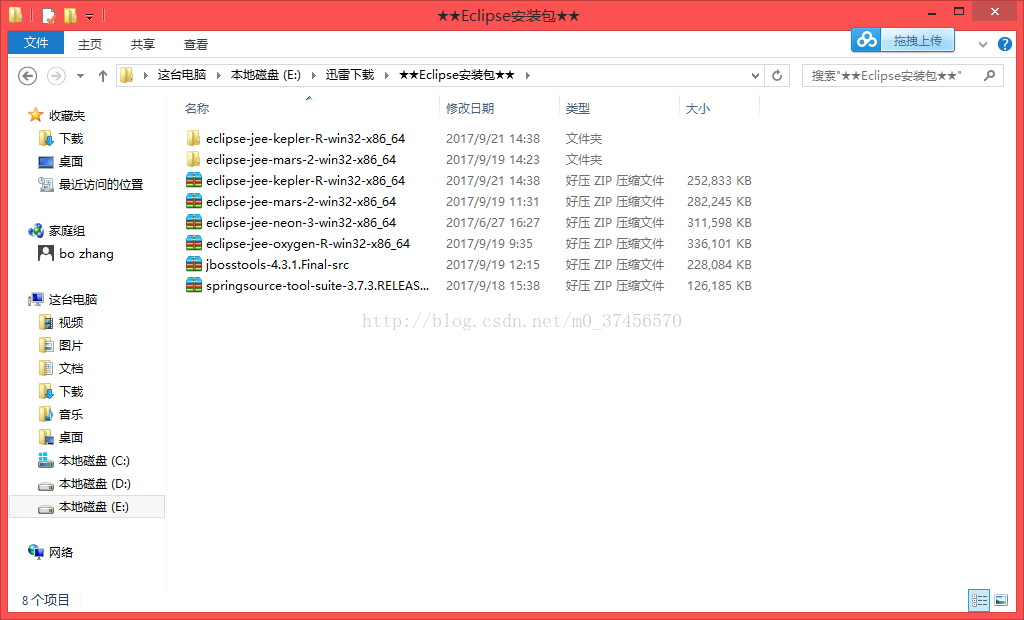Select eclipse-jee-neon-3 ZIP archive icon
The image size is (1024, 620).
tap(194, 222)
